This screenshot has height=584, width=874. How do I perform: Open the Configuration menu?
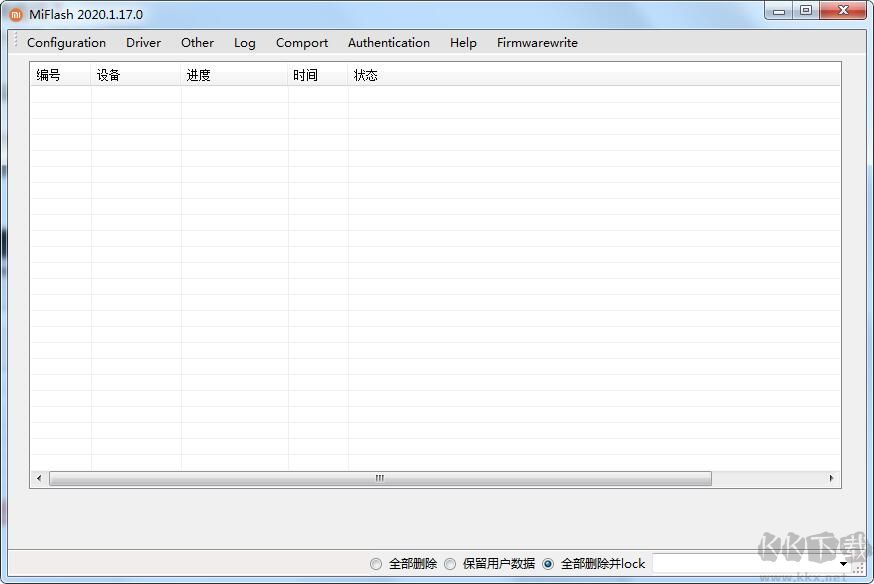pos(66,42)
